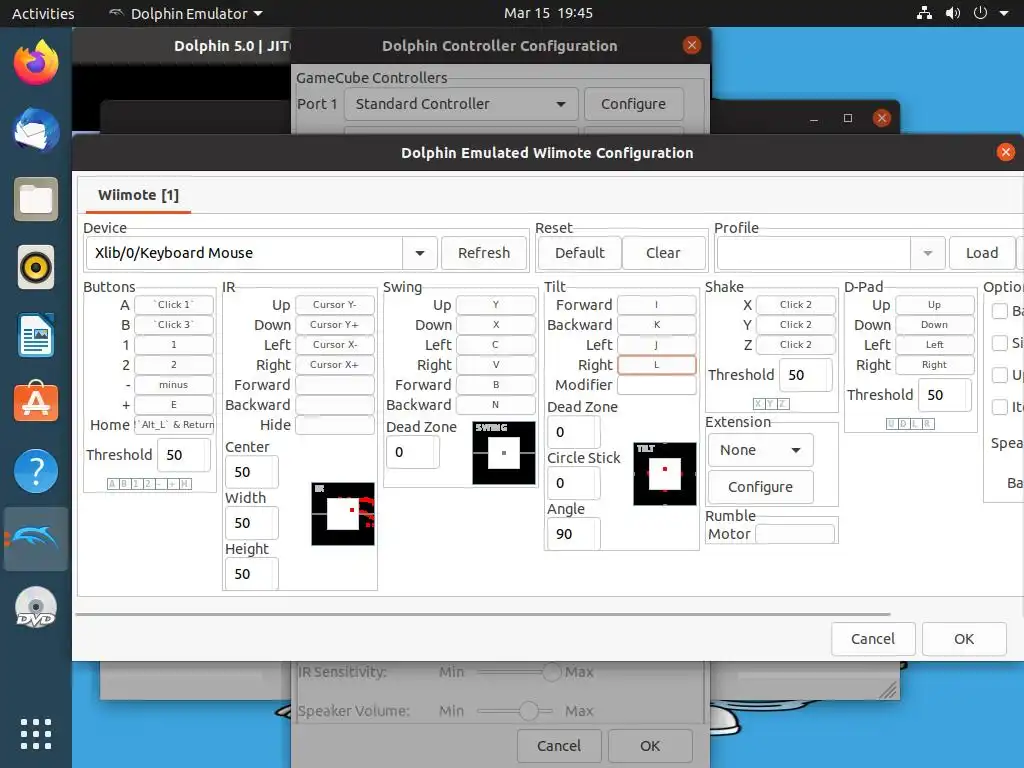Click the Speaker Volume slider handle
The width and height of the screenshot is (1024, 768).
[x=528, y=711]
